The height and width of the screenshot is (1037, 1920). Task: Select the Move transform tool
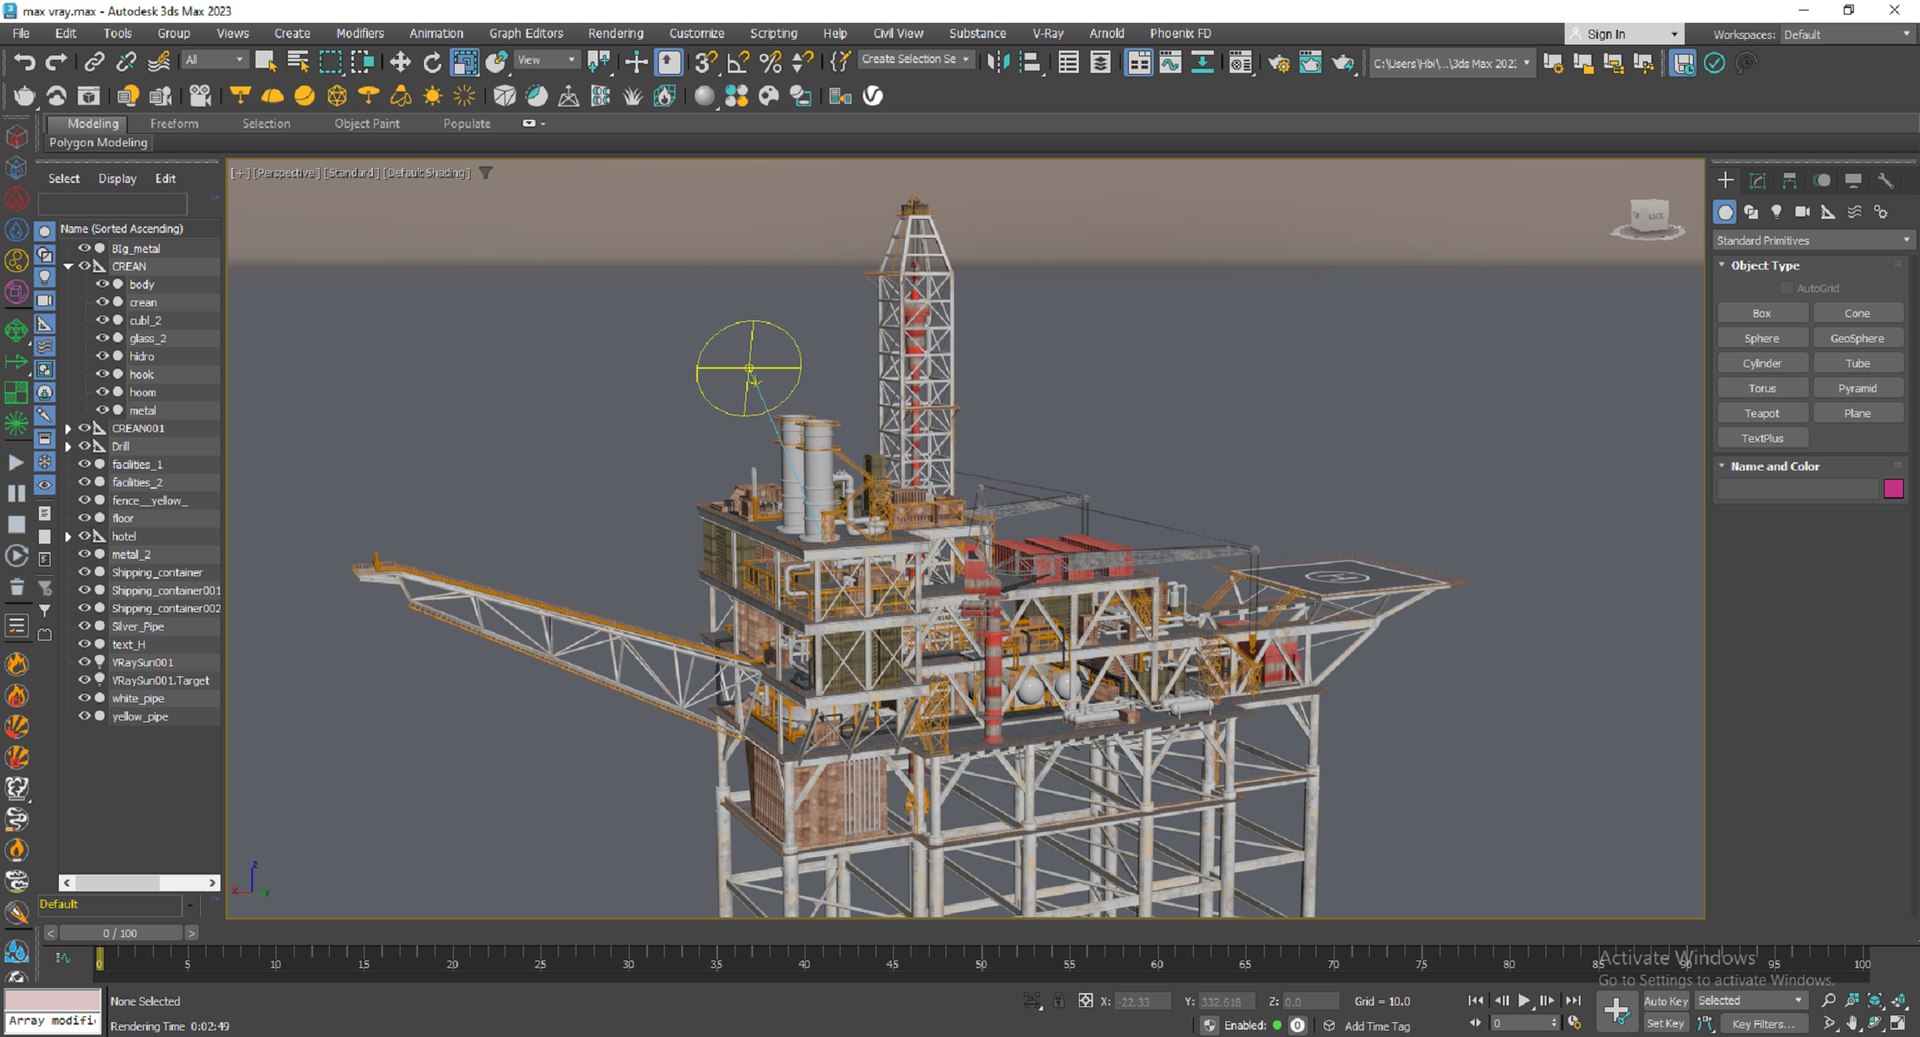pos(400,62)
